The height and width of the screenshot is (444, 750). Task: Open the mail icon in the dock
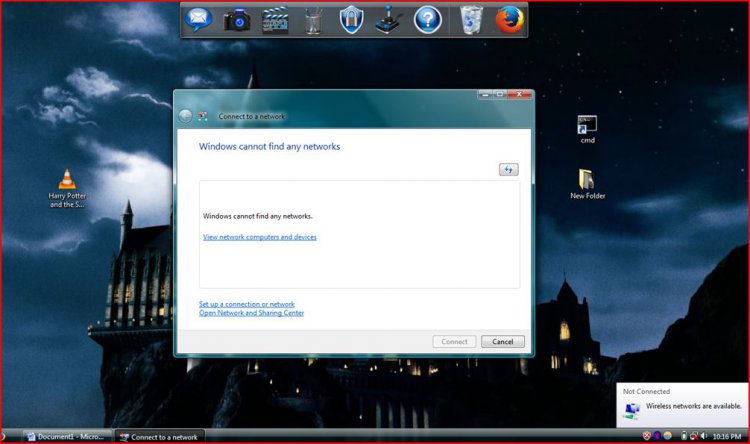199,19
